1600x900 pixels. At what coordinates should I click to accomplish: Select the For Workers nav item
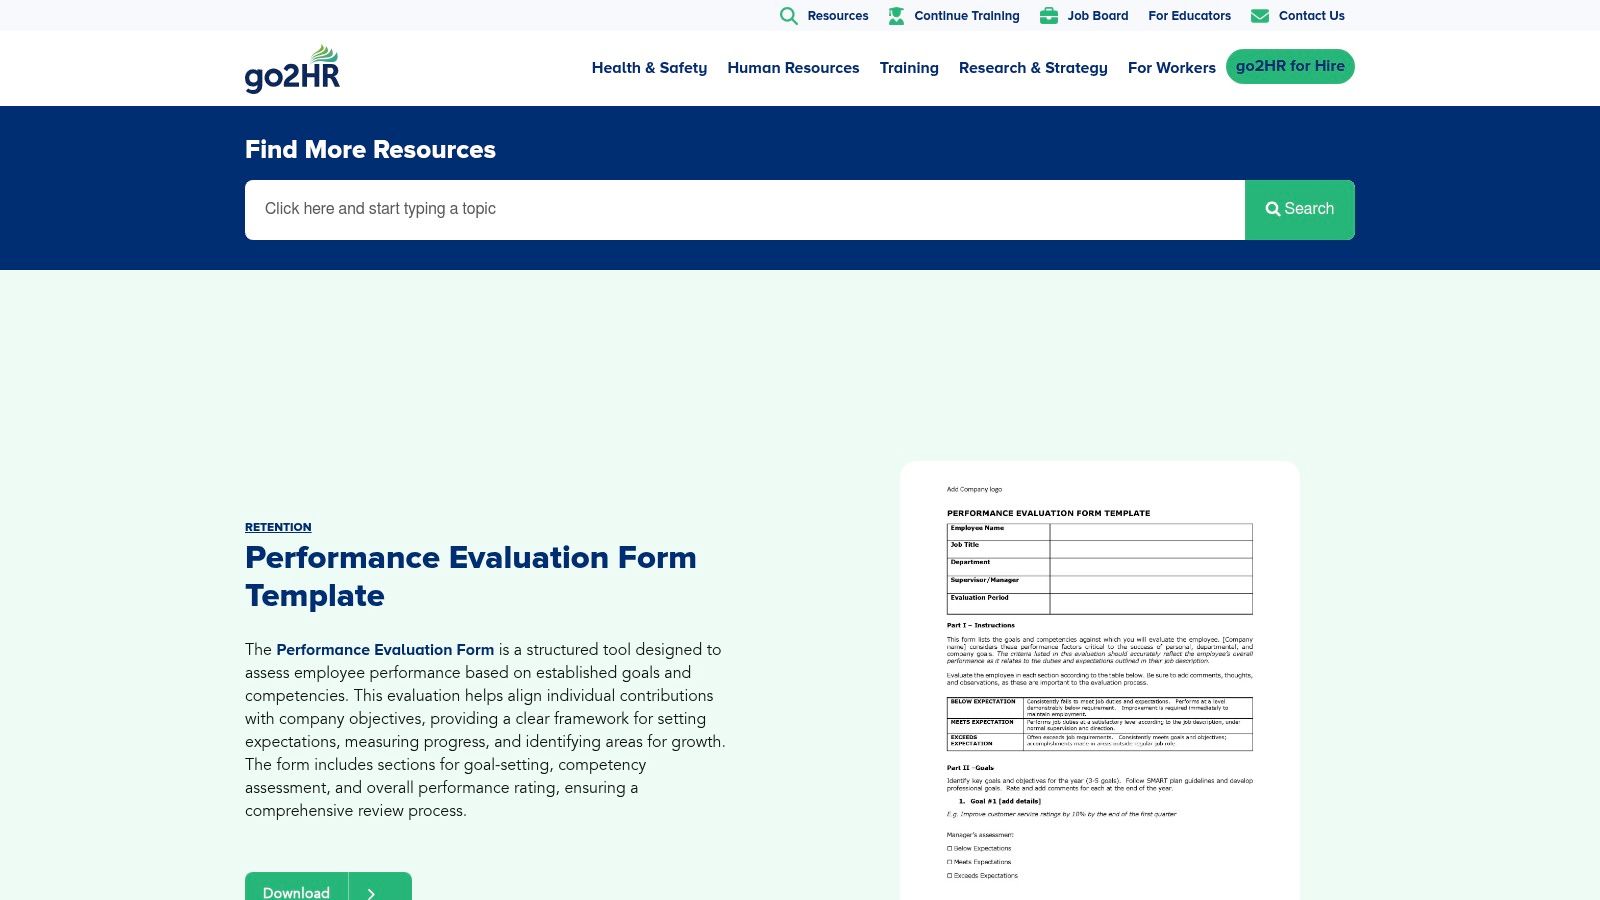click(1171, 68)
